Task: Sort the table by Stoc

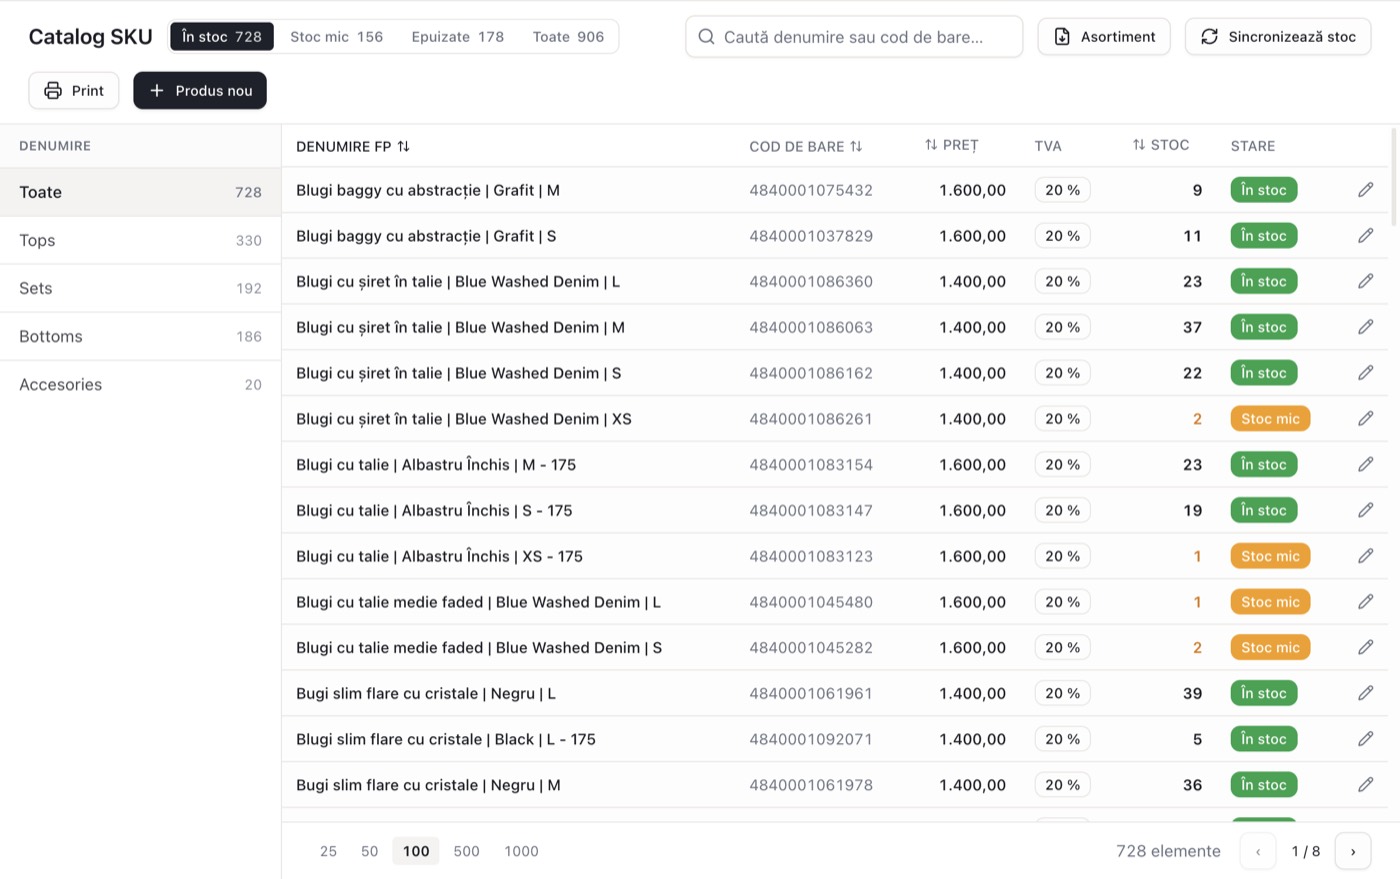Action: click(x=1161, y=146)
